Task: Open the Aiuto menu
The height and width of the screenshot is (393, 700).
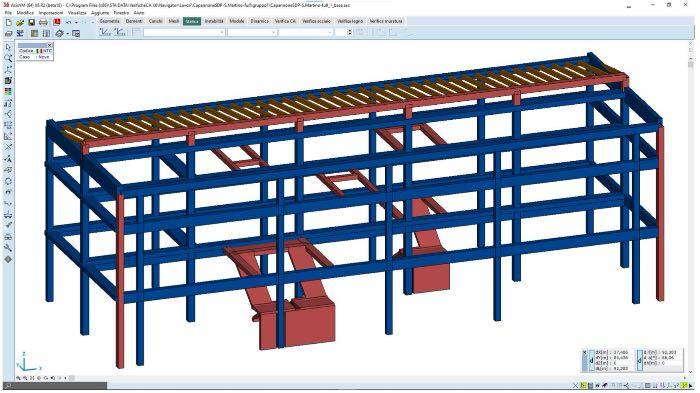Action: (x=139, y=13)
